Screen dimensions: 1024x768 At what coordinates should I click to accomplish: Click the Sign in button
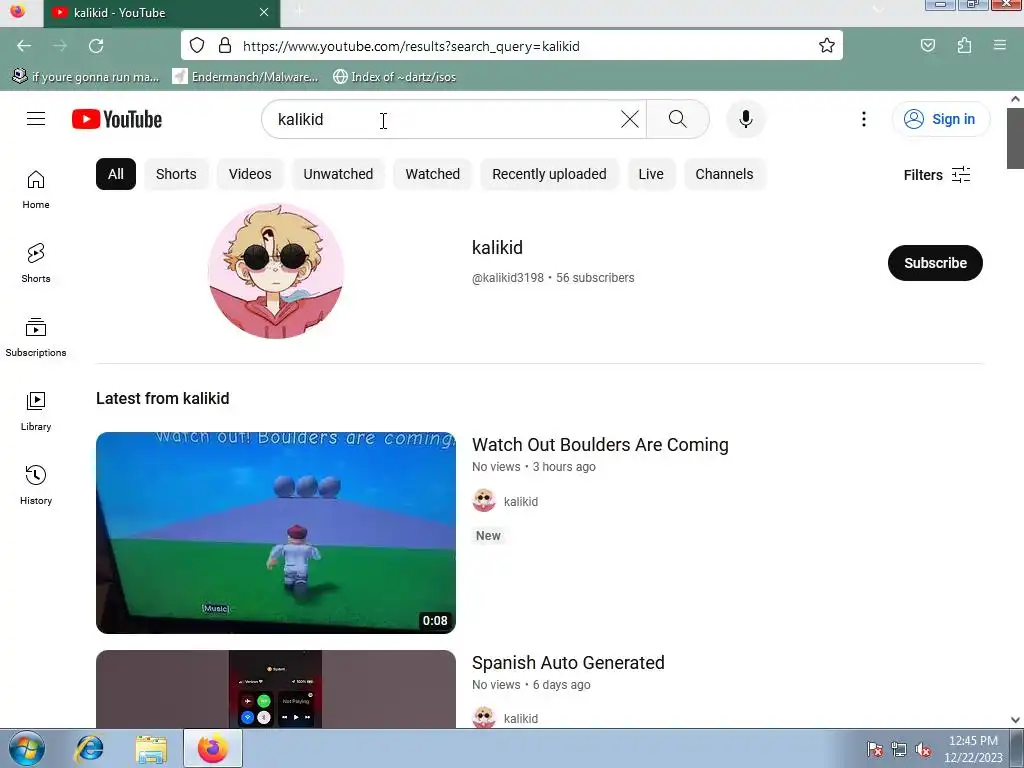point(940,119)
